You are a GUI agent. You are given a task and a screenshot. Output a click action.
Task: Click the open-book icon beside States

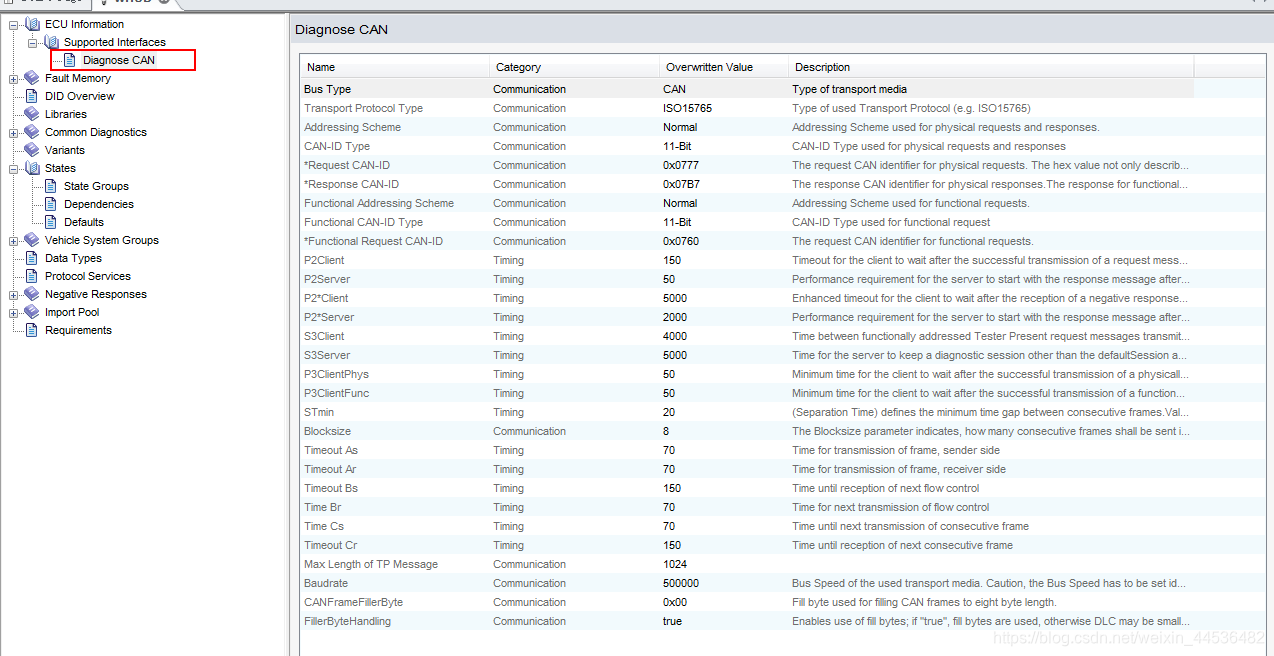tap(31, 168)
